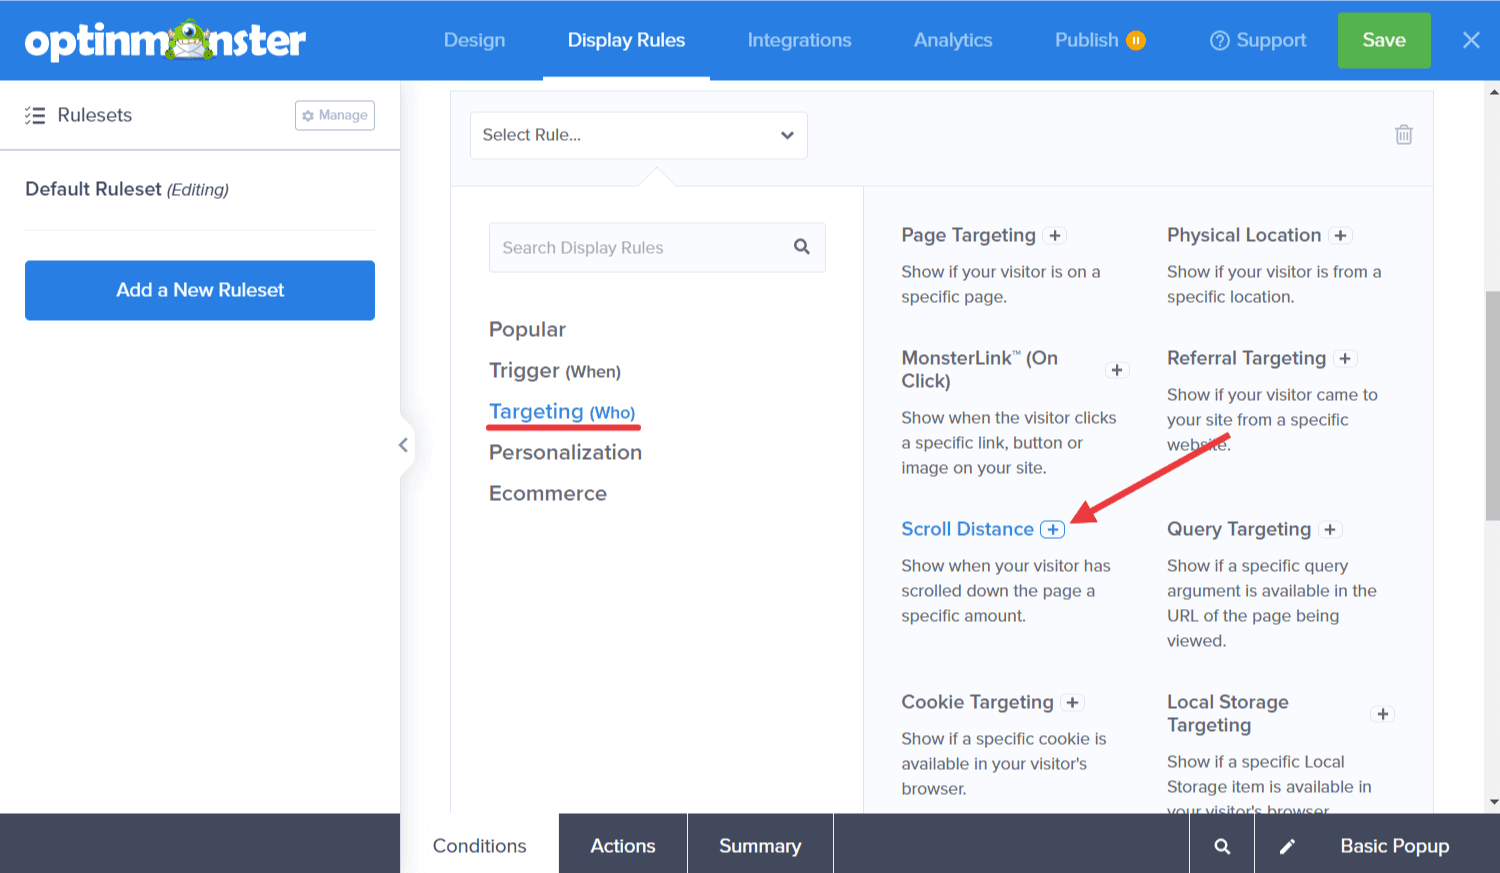Add the MonsterLink (On Click) plus icon
The width and height of the screenshot is (1500, 873).
point(1117,370)
